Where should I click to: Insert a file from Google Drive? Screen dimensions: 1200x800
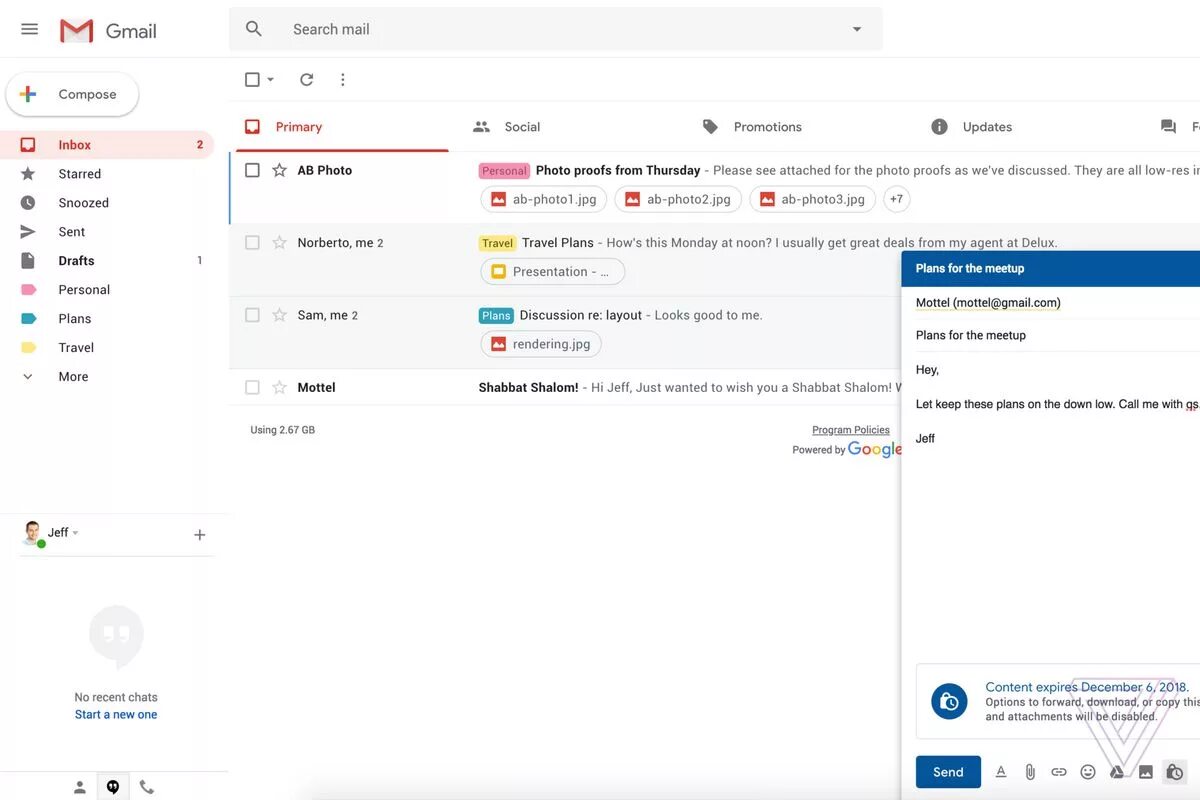click(x=1117, y=771)
